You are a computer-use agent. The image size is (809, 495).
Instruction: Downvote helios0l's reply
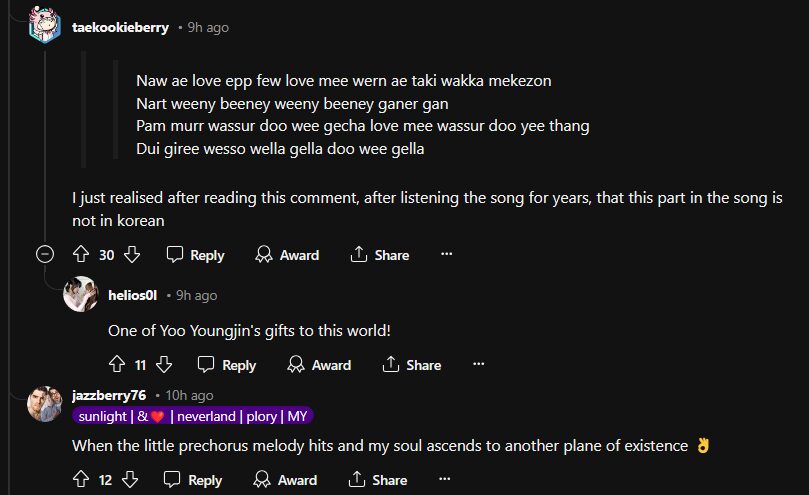coord(164,365)
